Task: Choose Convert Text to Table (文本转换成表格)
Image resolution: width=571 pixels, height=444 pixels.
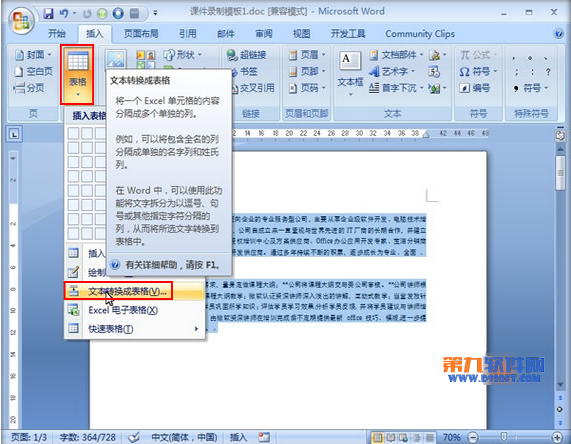Action: point(134,291)
